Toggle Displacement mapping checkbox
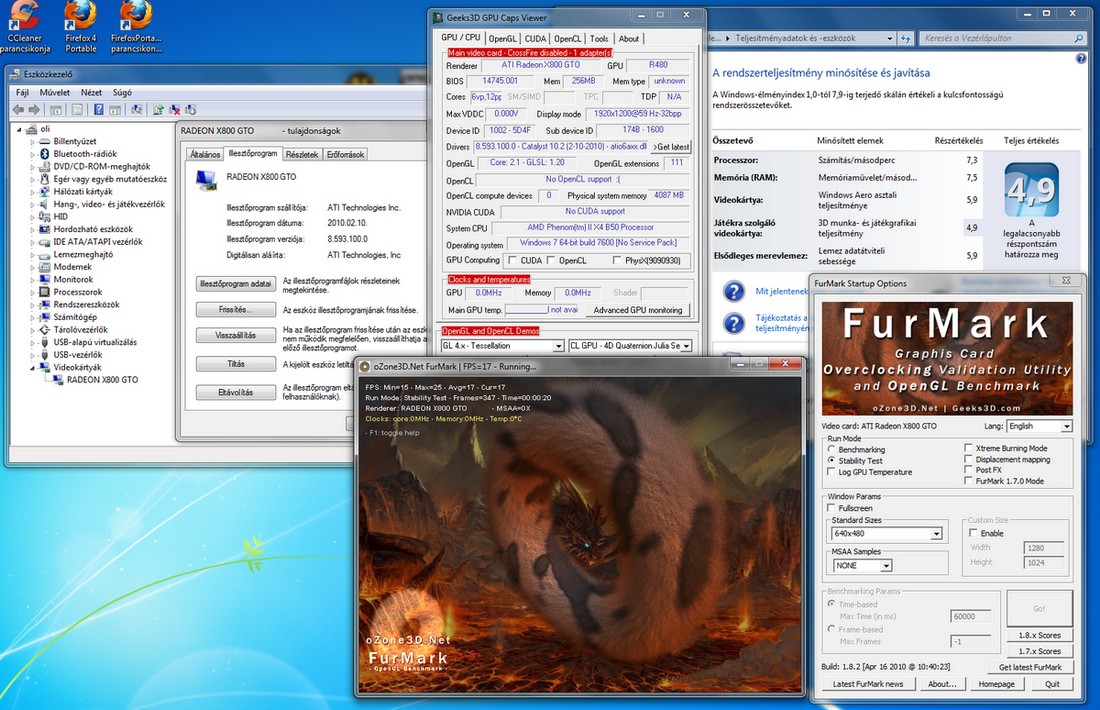This screenshot has width=1100, height=710. point(969,459)
